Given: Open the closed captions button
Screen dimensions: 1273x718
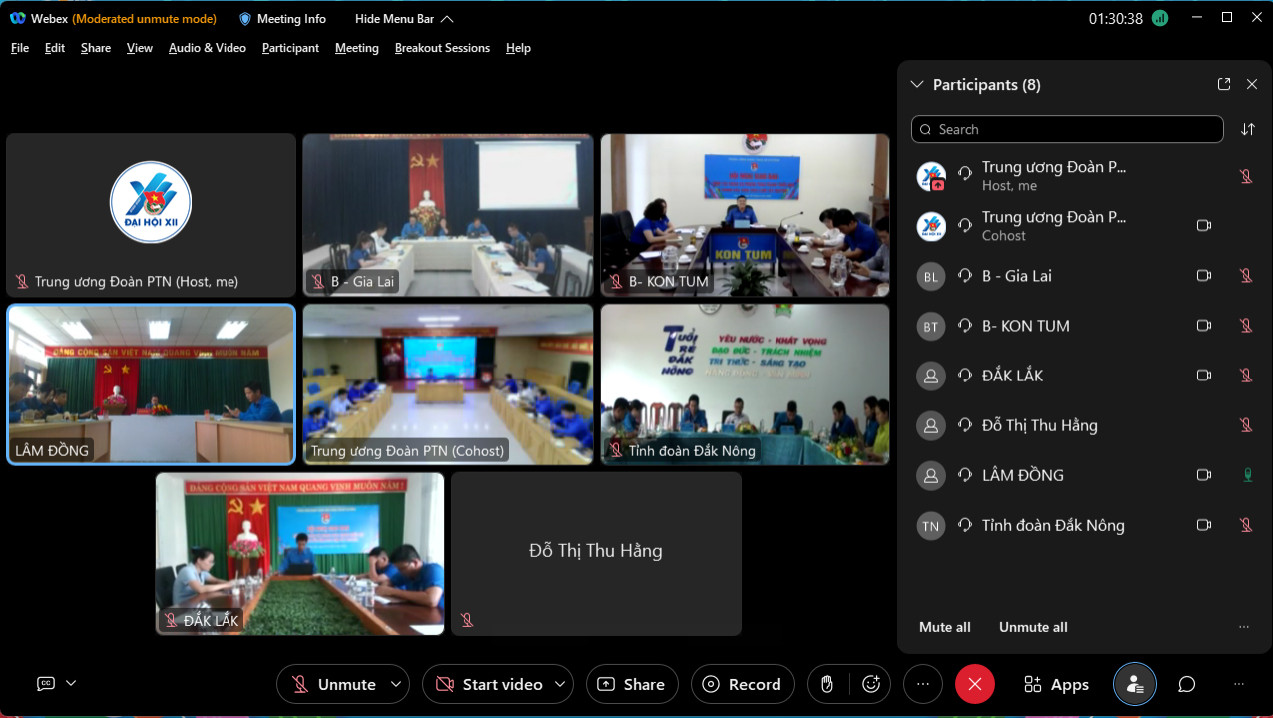Looking at the screenshot, I should pos(46,684).
